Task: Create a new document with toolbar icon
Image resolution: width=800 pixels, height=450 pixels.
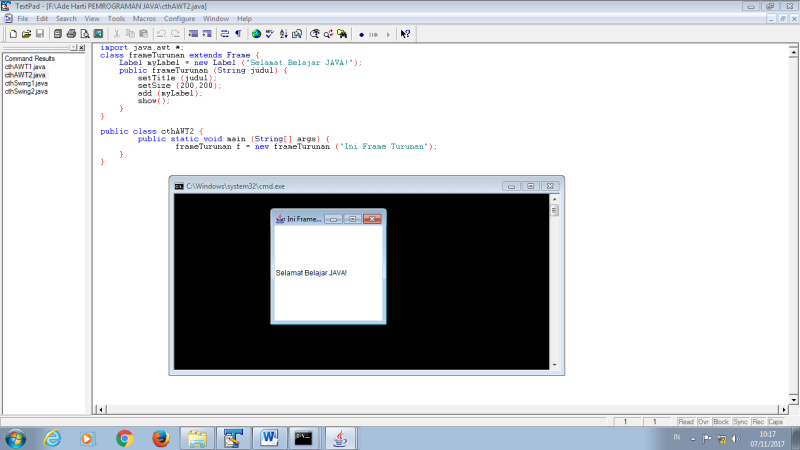Action: [x=13, y=34]
